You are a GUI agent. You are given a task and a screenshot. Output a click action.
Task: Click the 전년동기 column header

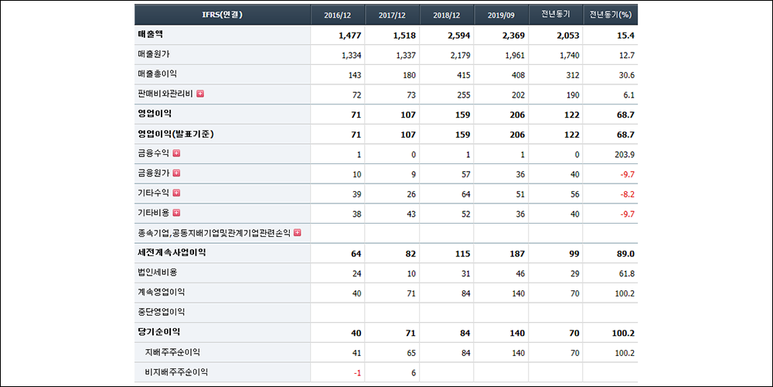556,15
